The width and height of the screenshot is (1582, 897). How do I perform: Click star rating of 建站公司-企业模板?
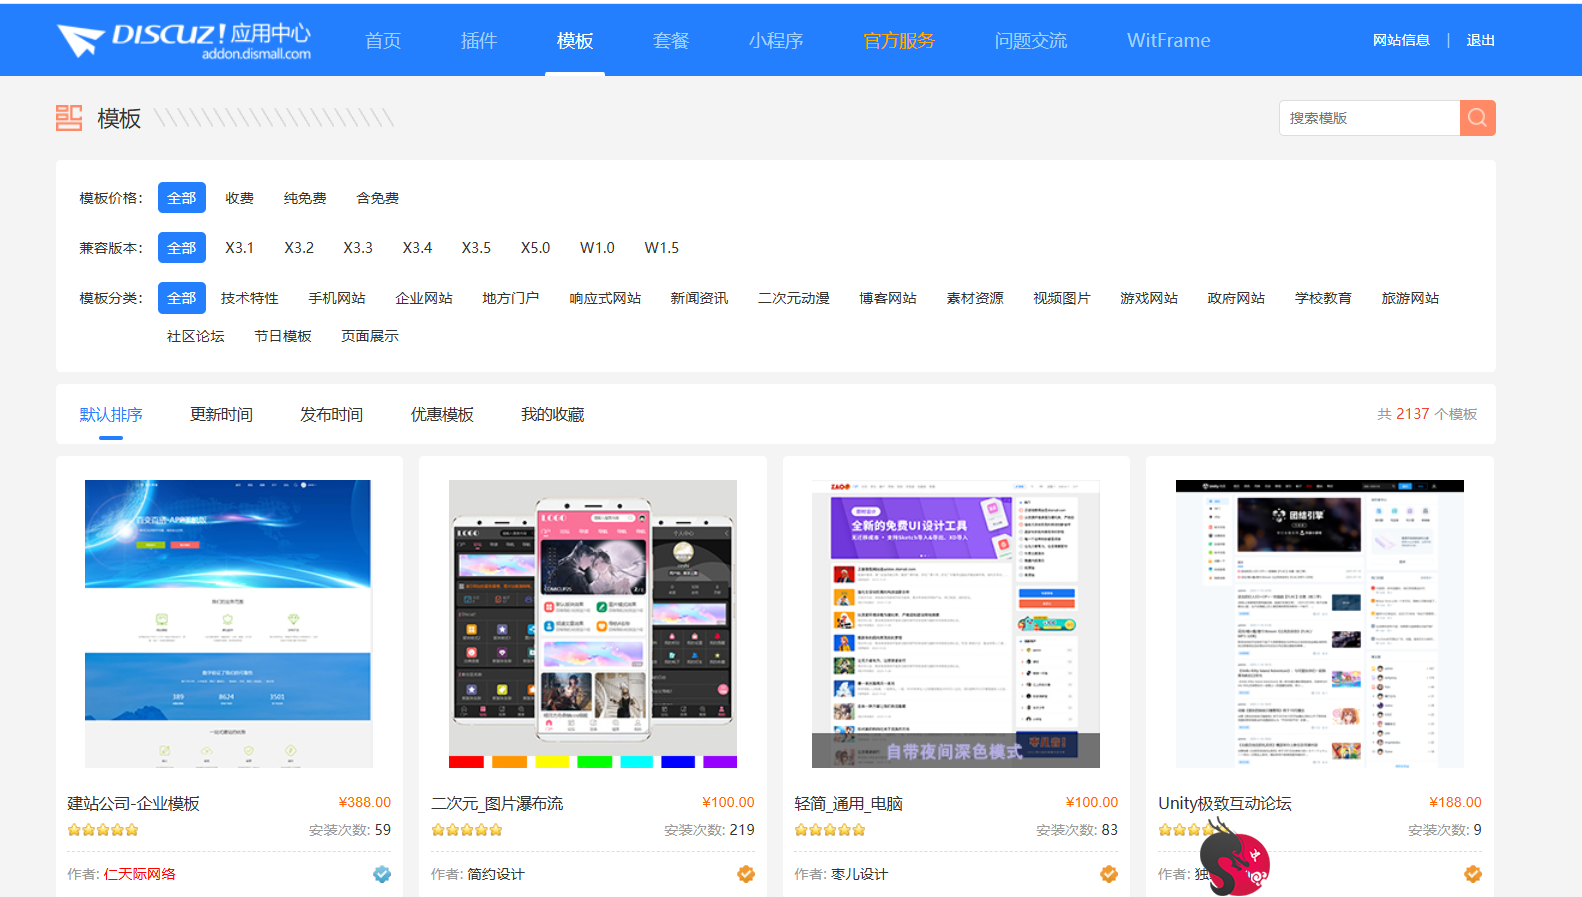point(103,830)
